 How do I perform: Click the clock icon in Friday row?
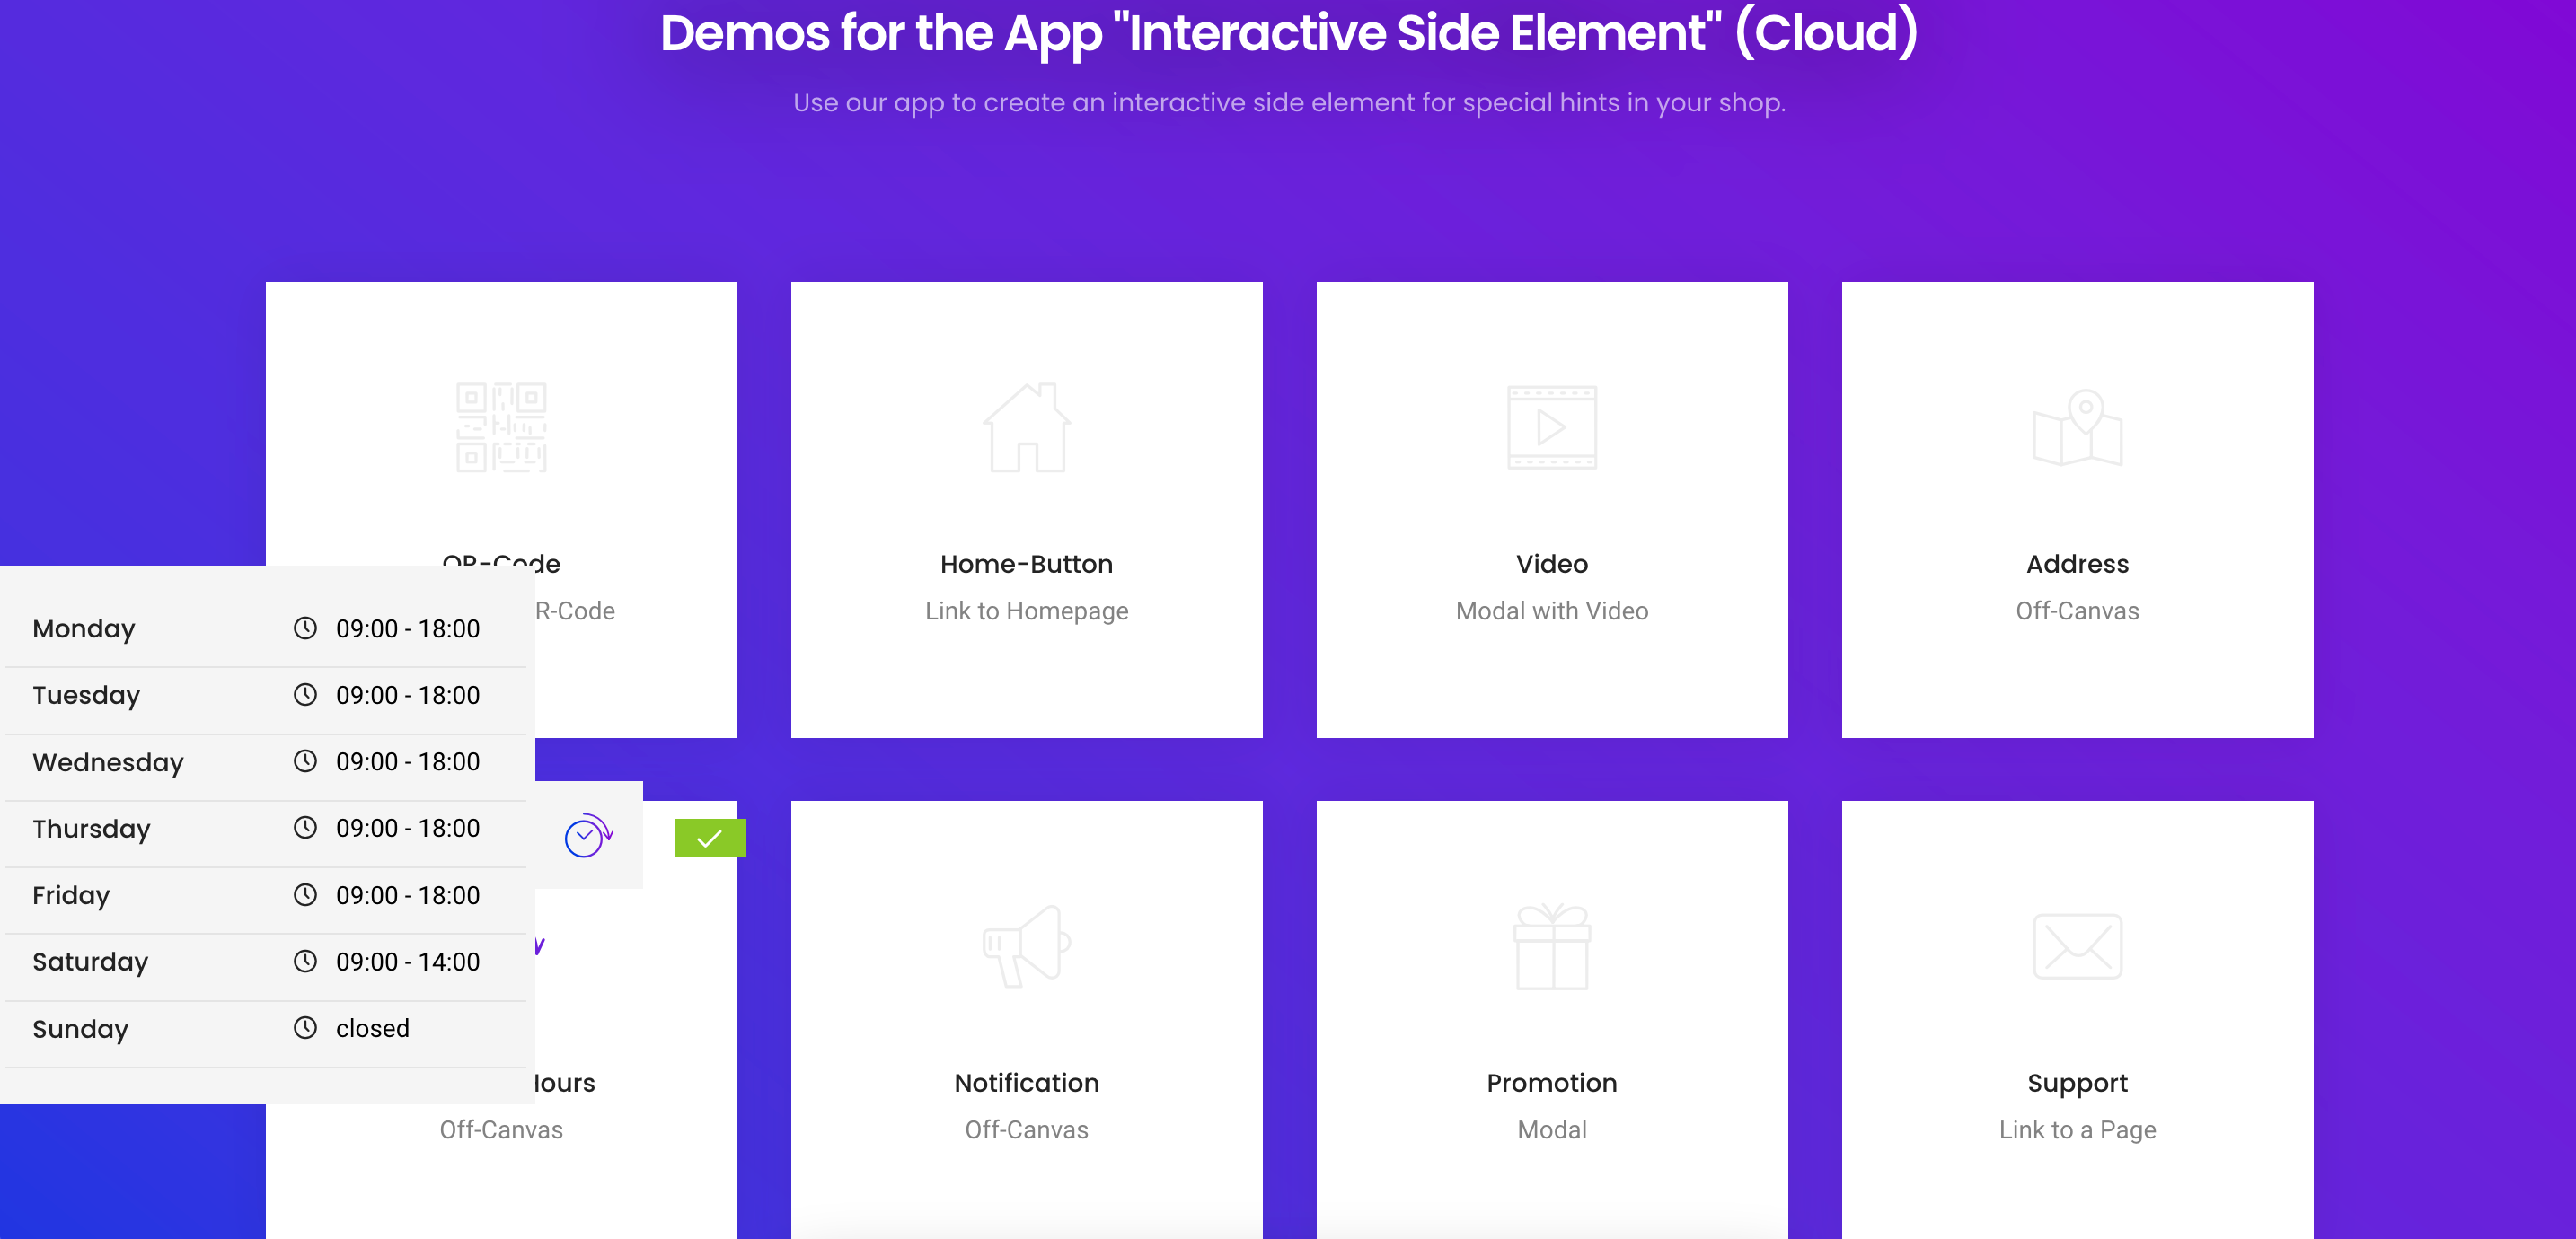point(305,894)
